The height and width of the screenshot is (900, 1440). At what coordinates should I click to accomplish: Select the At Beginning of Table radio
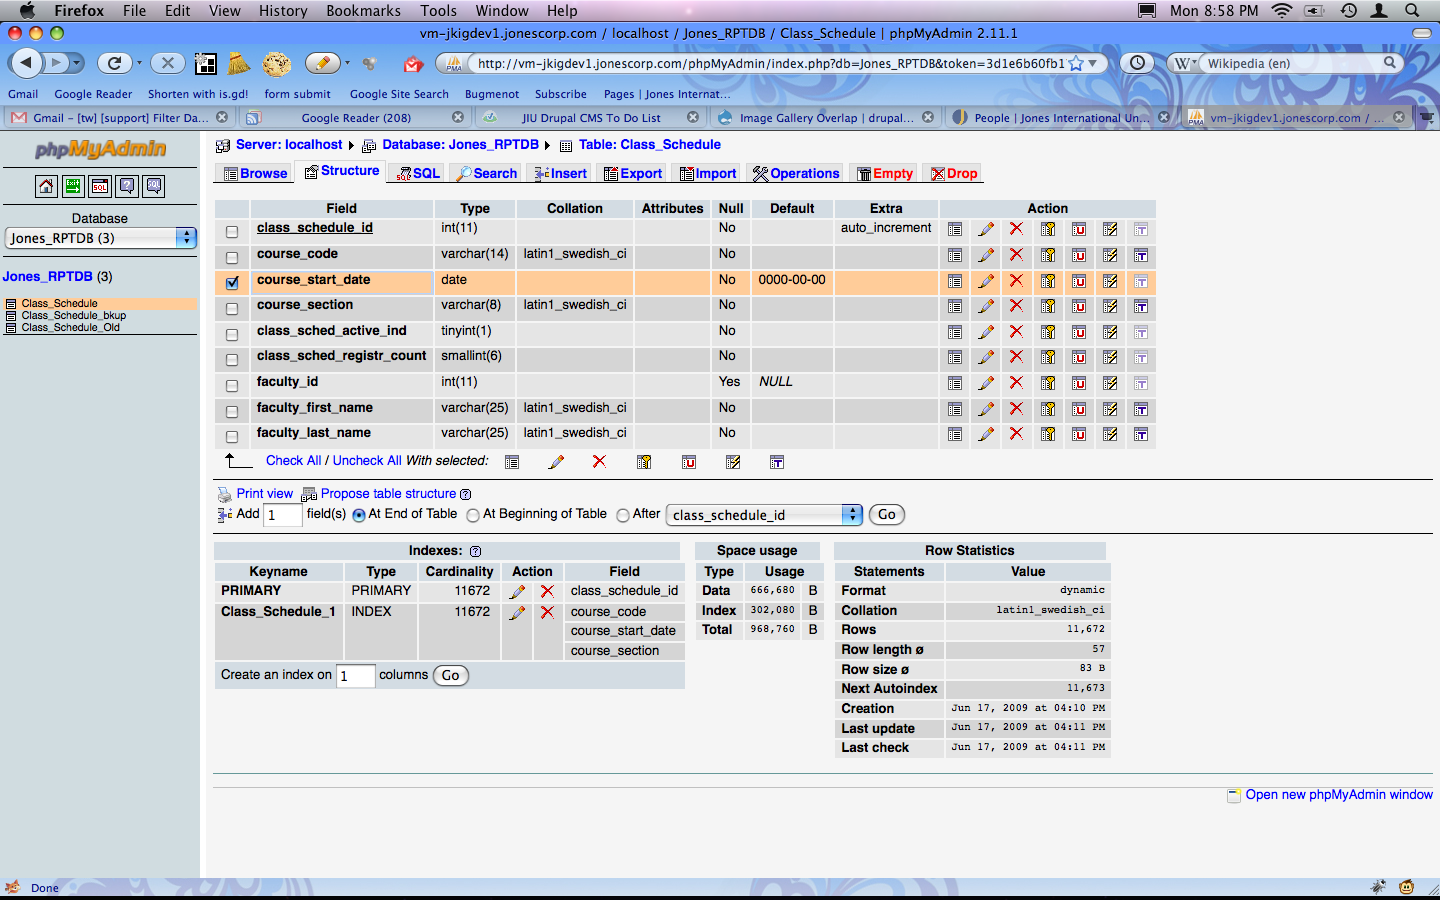[x=473, y=515]
